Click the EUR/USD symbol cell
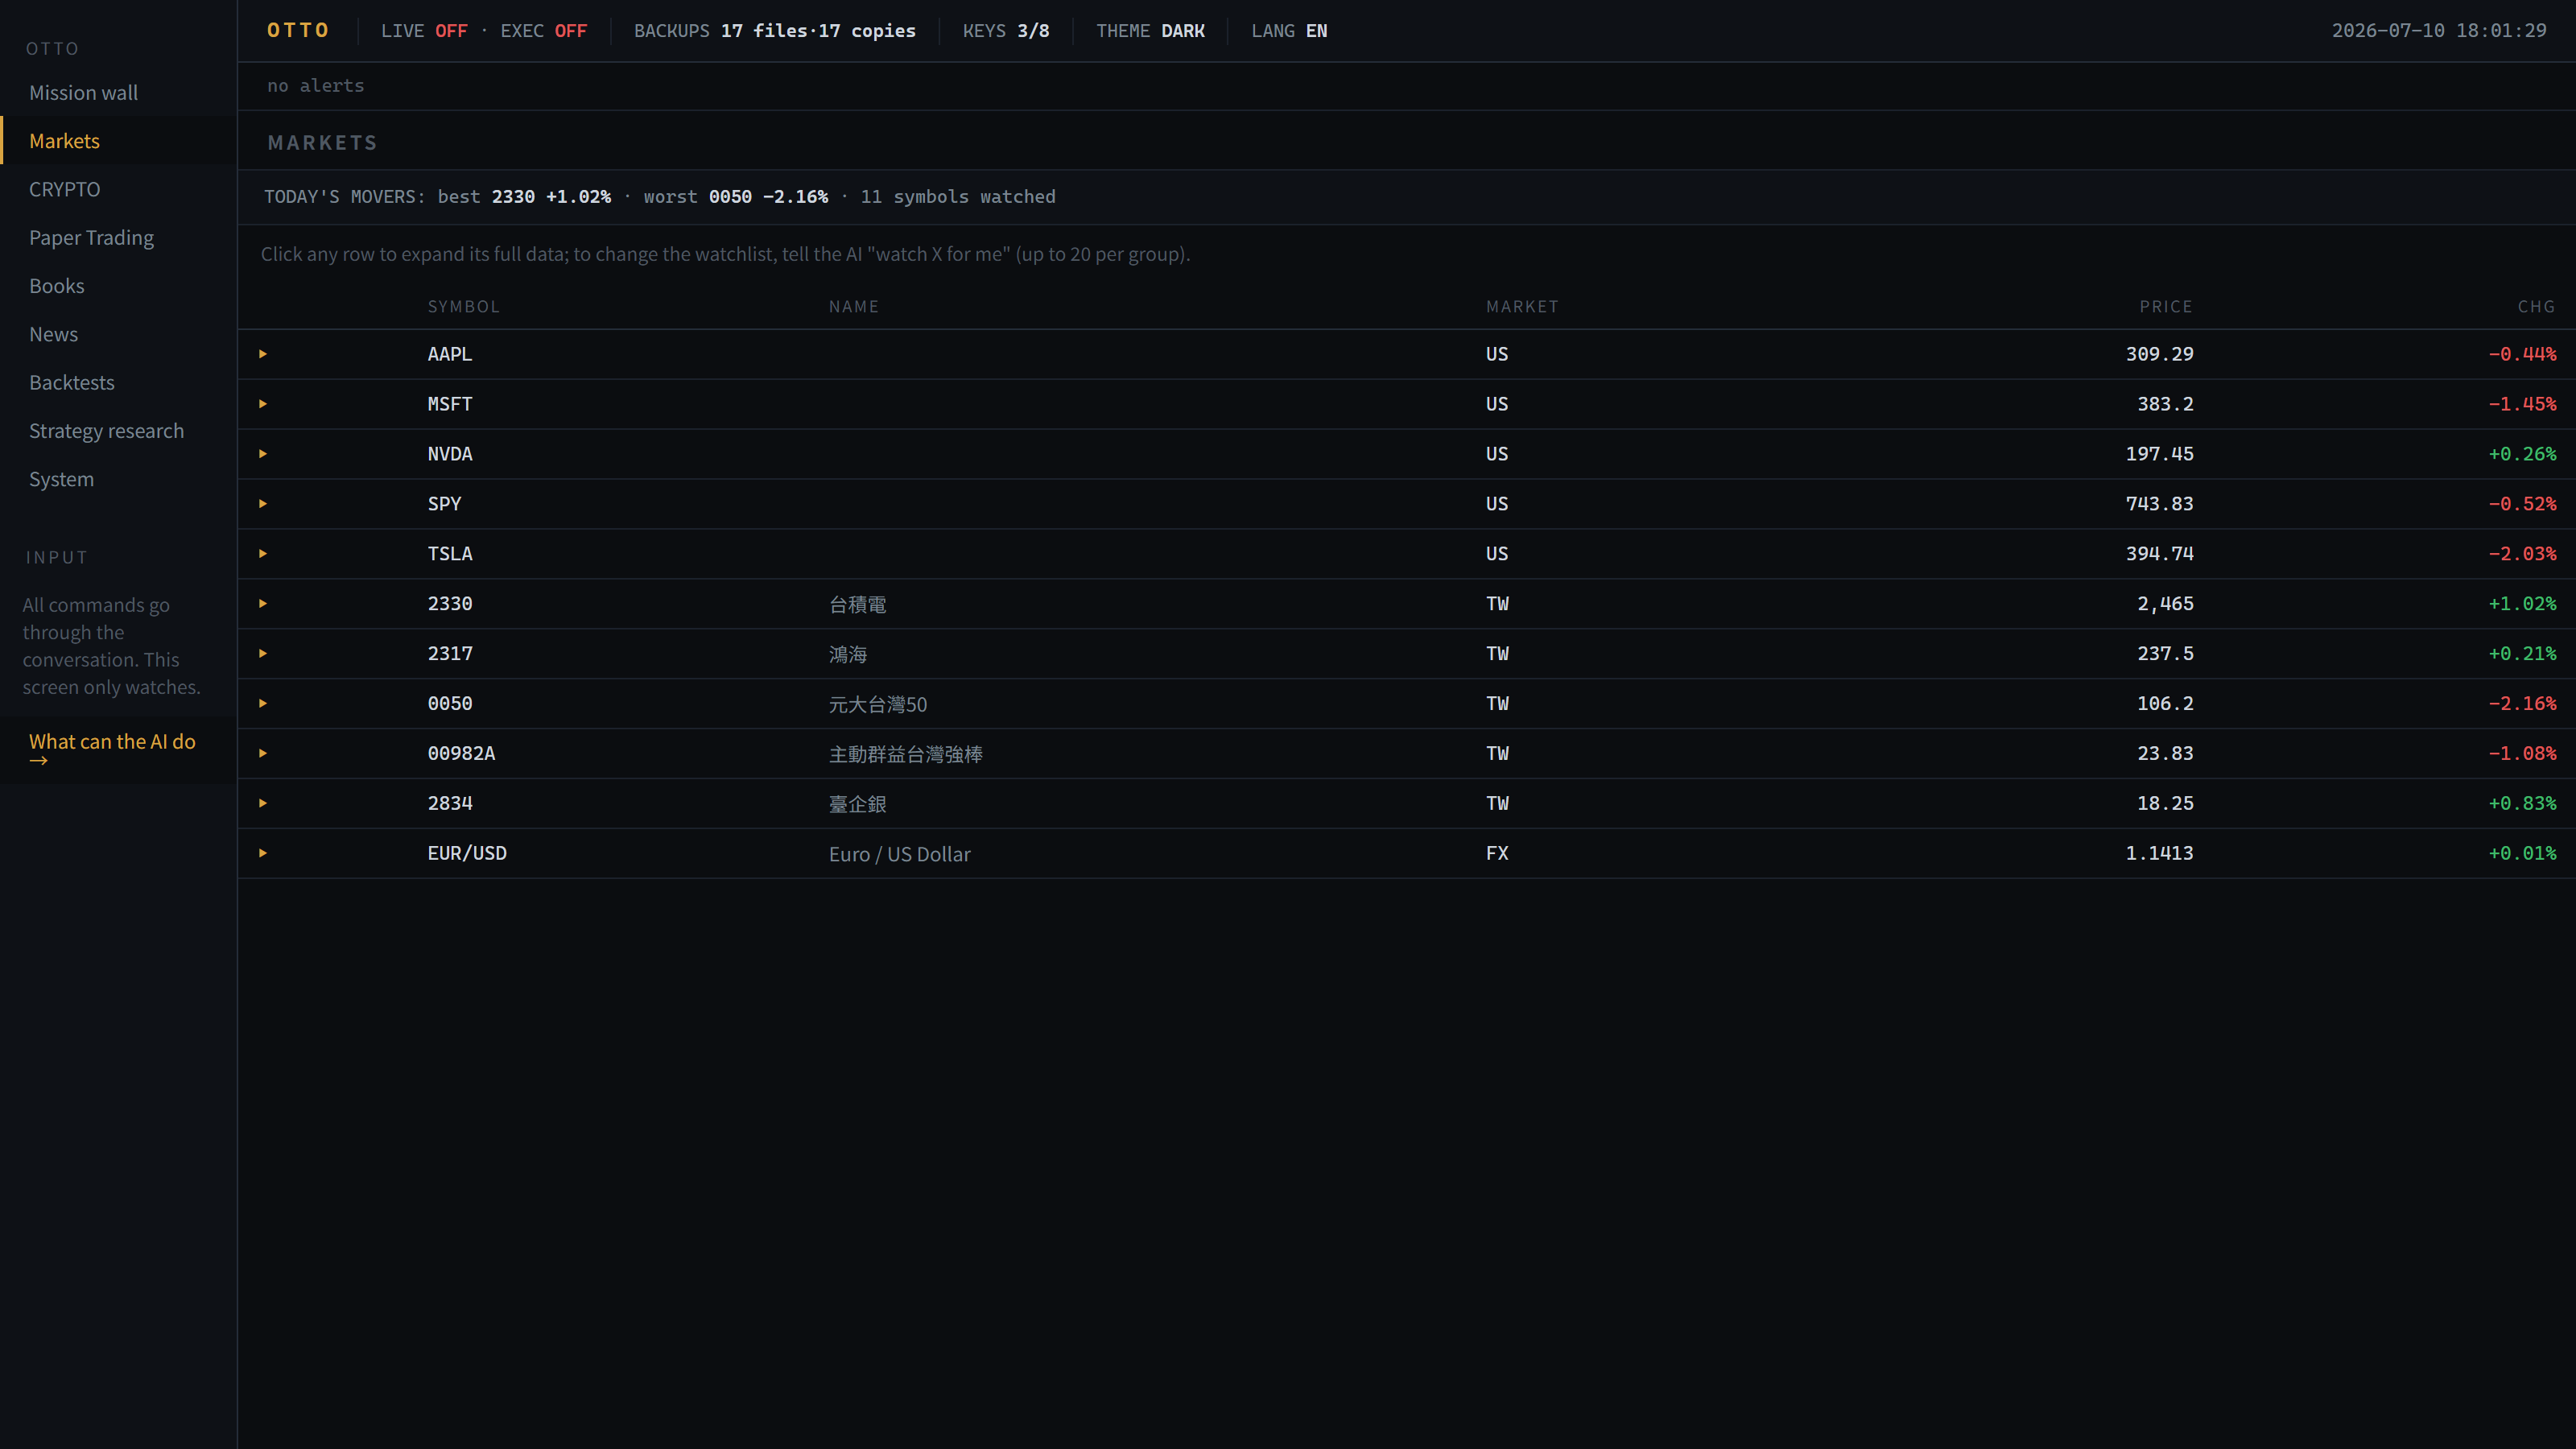The width and height of the screenshot is (2576, 1449). tap(467, 854)
